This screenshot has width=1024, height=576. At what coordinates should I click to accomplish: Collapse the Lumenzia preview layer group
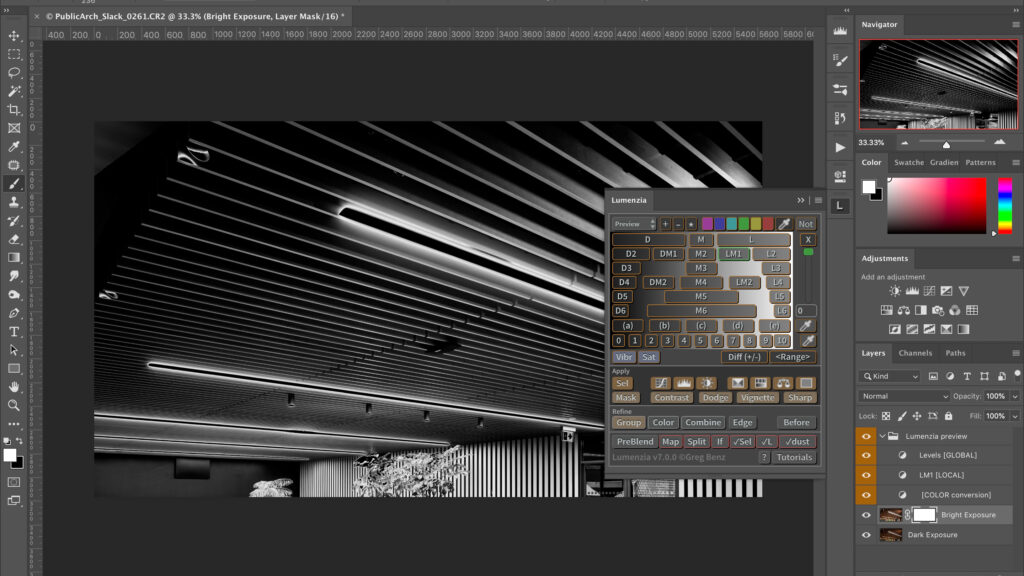882,436
